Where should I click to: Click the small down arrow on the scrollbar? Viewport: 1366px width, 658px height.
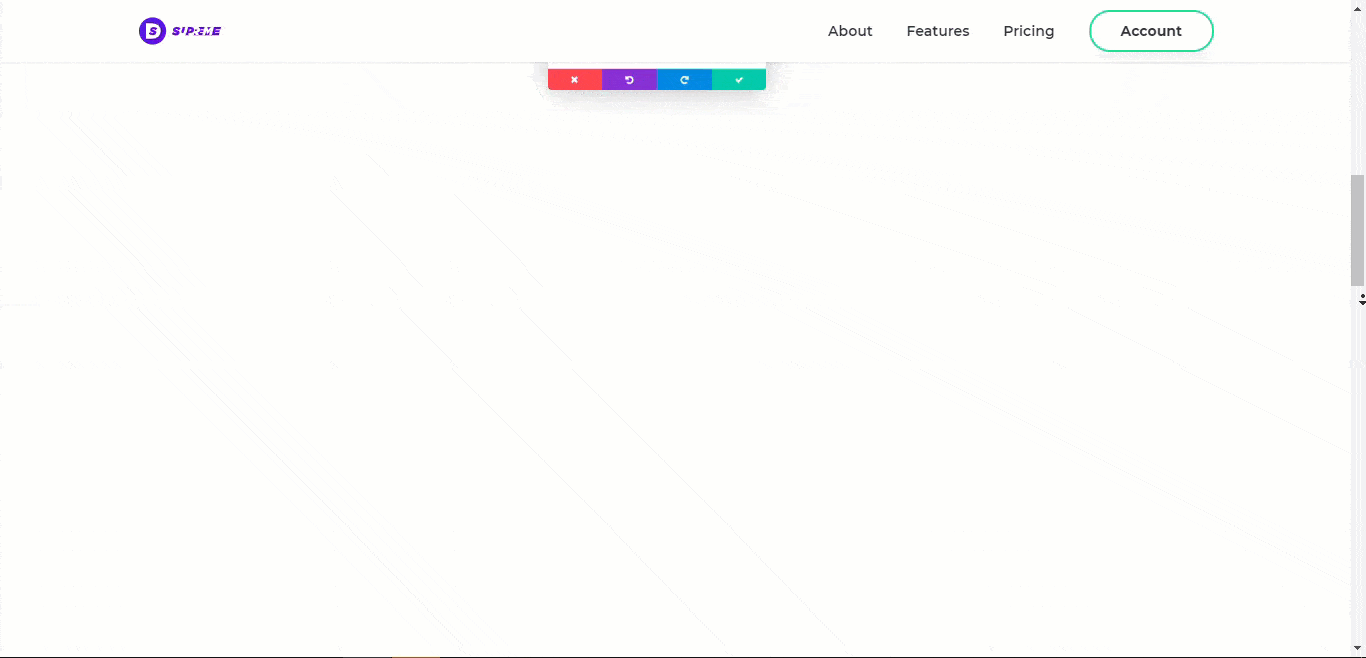(x=1361, y=302)
